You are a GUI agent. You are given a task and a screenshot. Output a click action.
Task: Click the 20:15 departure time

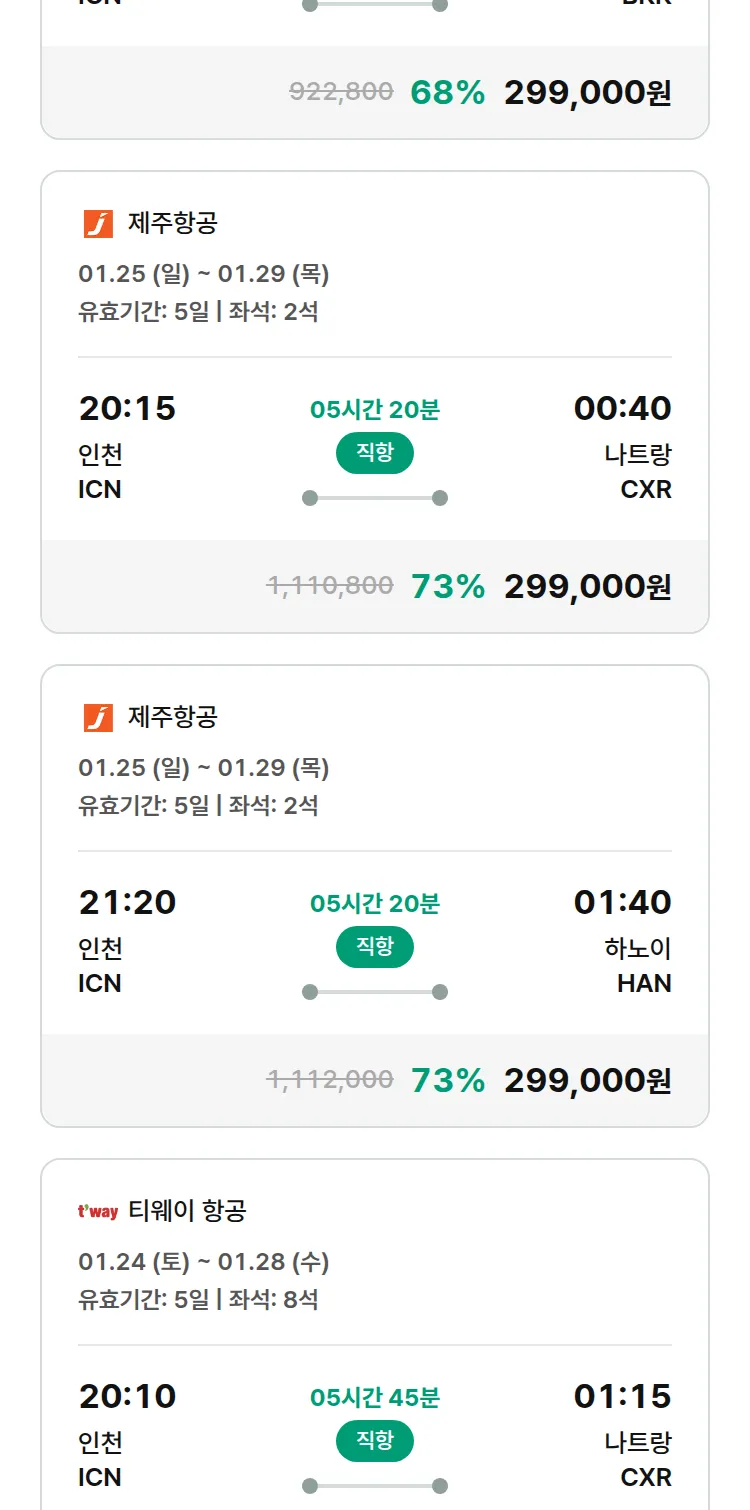click(x=127, y=408)
